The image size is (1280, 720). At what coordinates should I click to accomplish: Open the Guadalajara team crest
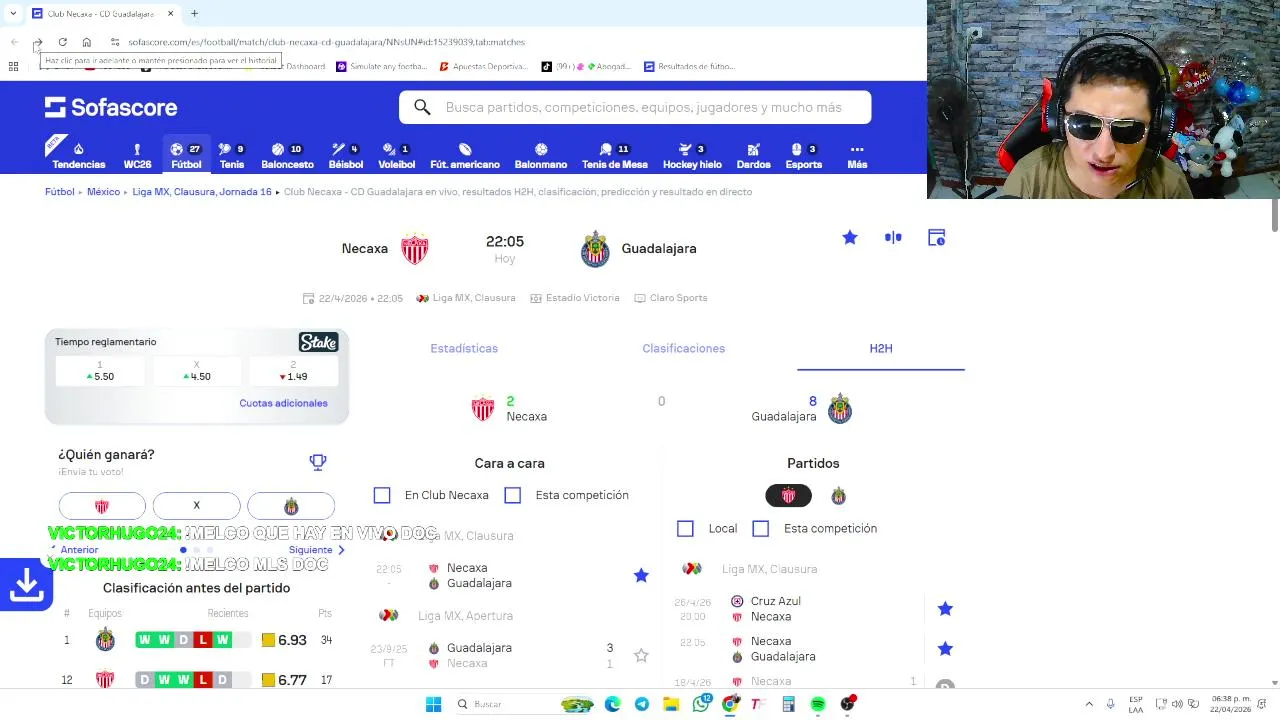tap(595, 249)
